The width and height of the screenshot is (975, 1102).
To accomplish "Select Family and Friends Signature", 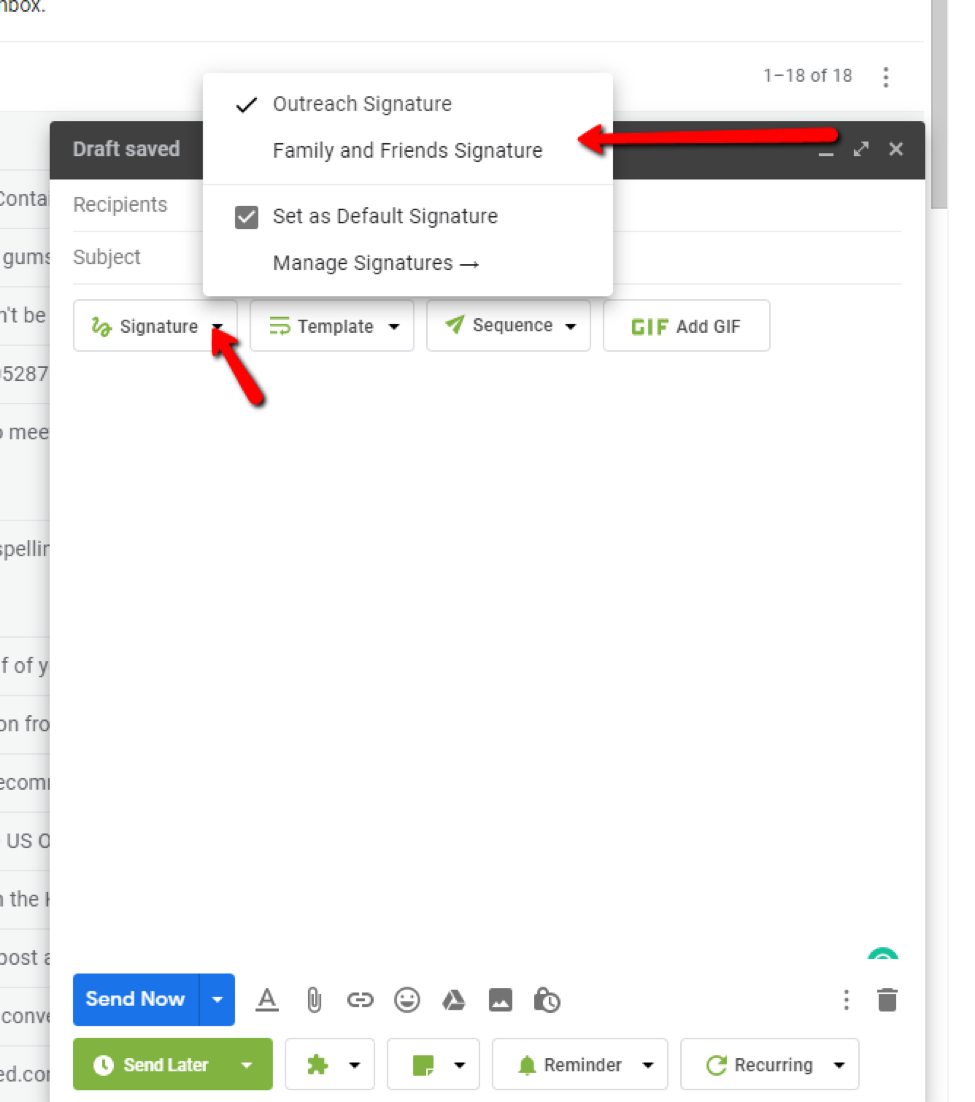I will tap(407, 151).
